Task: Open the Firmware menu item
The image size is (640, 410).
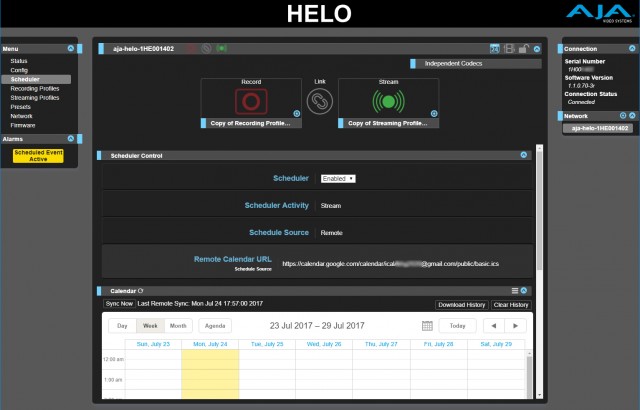Action: (x=23, y=125)
